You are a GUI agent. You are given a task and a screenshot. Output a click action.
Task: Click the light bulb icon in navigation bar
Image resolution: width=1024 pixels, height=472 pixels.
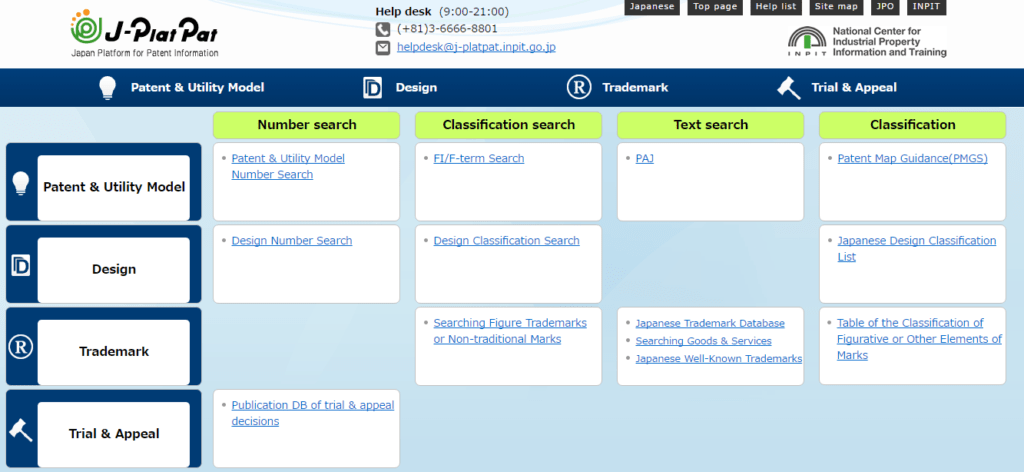pyautogui.click(x=108, y=87)
